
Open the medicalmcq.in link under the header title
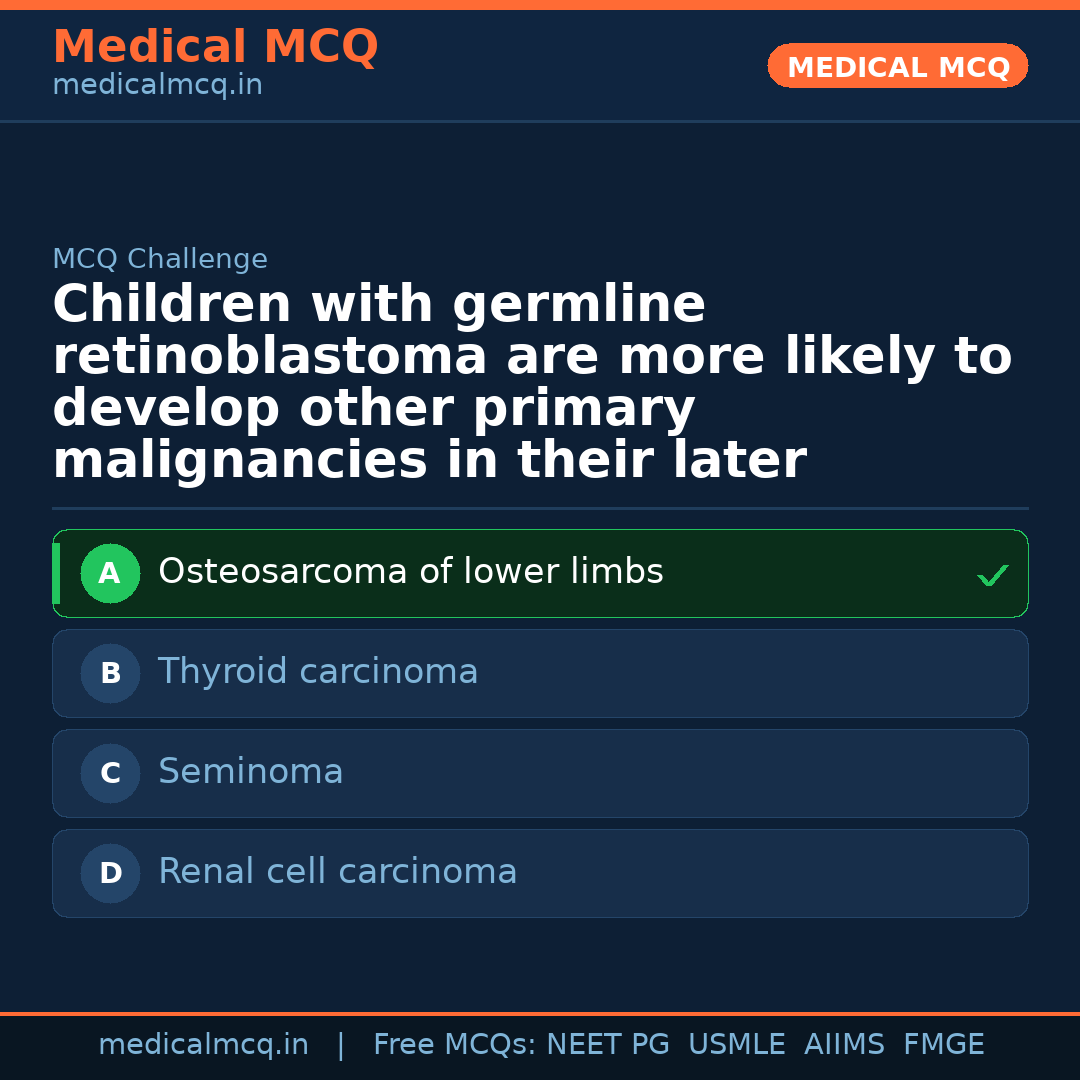pyautogui.click(x=157, y=86)
